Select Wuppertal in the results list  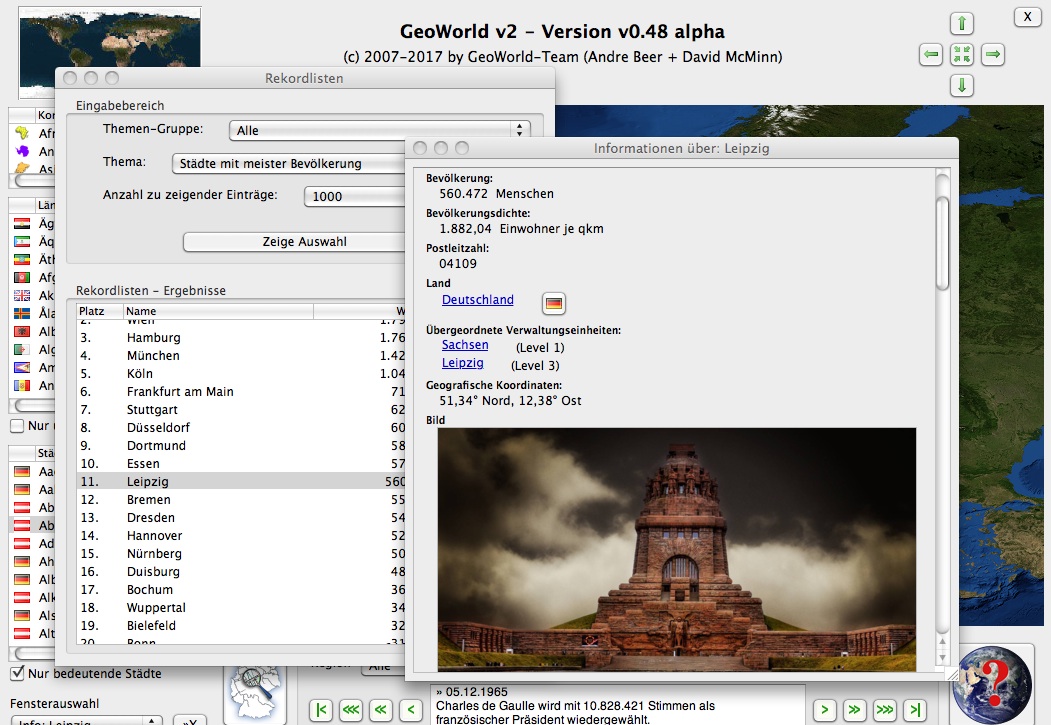pyautogui.click(x=241, y=608)
